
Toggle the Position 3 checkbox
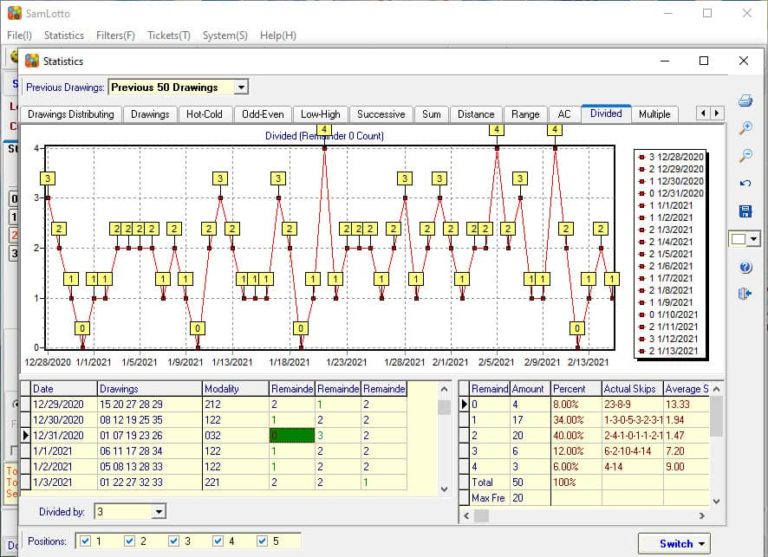click(x=171, y=541)
